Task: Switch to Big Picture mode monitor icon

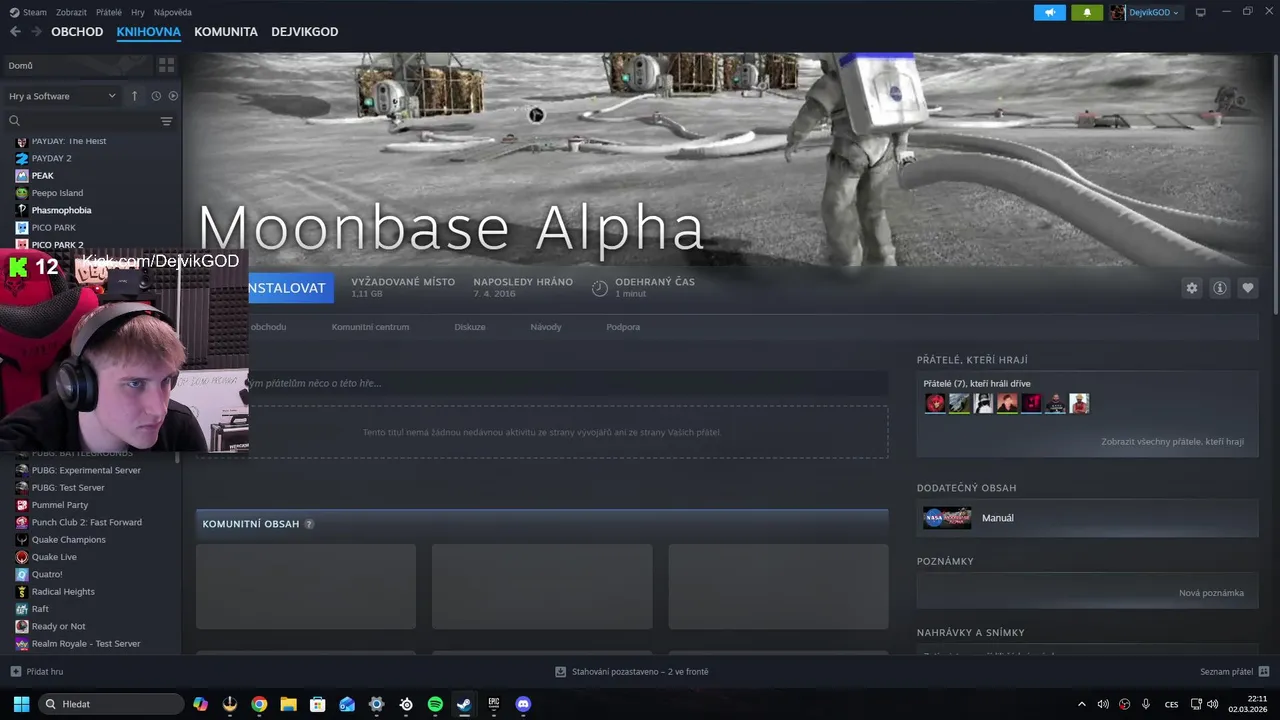Action: (1201, 12)
